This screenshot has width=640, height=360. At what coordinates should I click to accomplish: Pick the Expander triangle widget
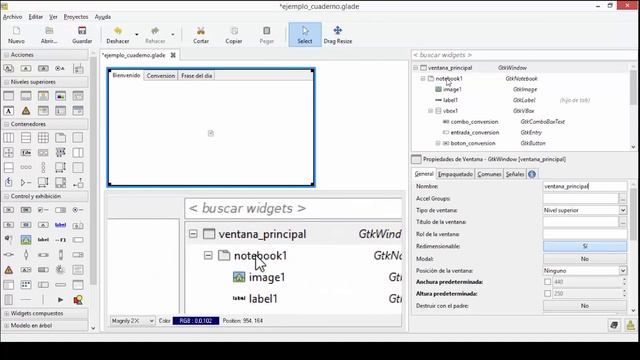click(x=26, y=182)
